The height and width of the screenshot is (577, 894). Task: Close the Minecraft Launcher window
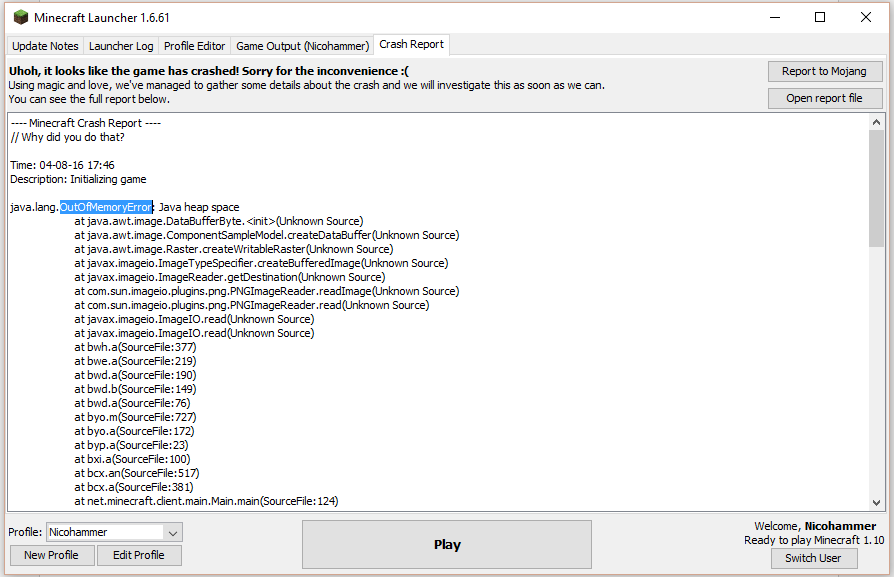coord(865,17)
